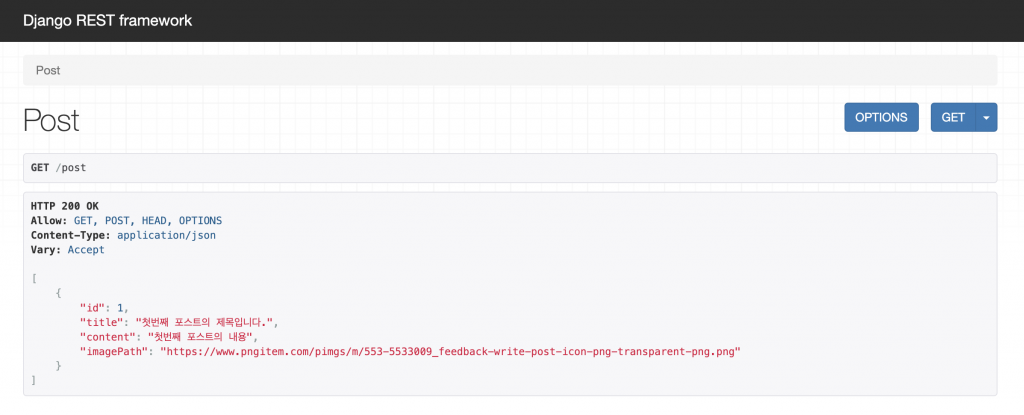Select the "id": 1 line

[x=104, y=307]
